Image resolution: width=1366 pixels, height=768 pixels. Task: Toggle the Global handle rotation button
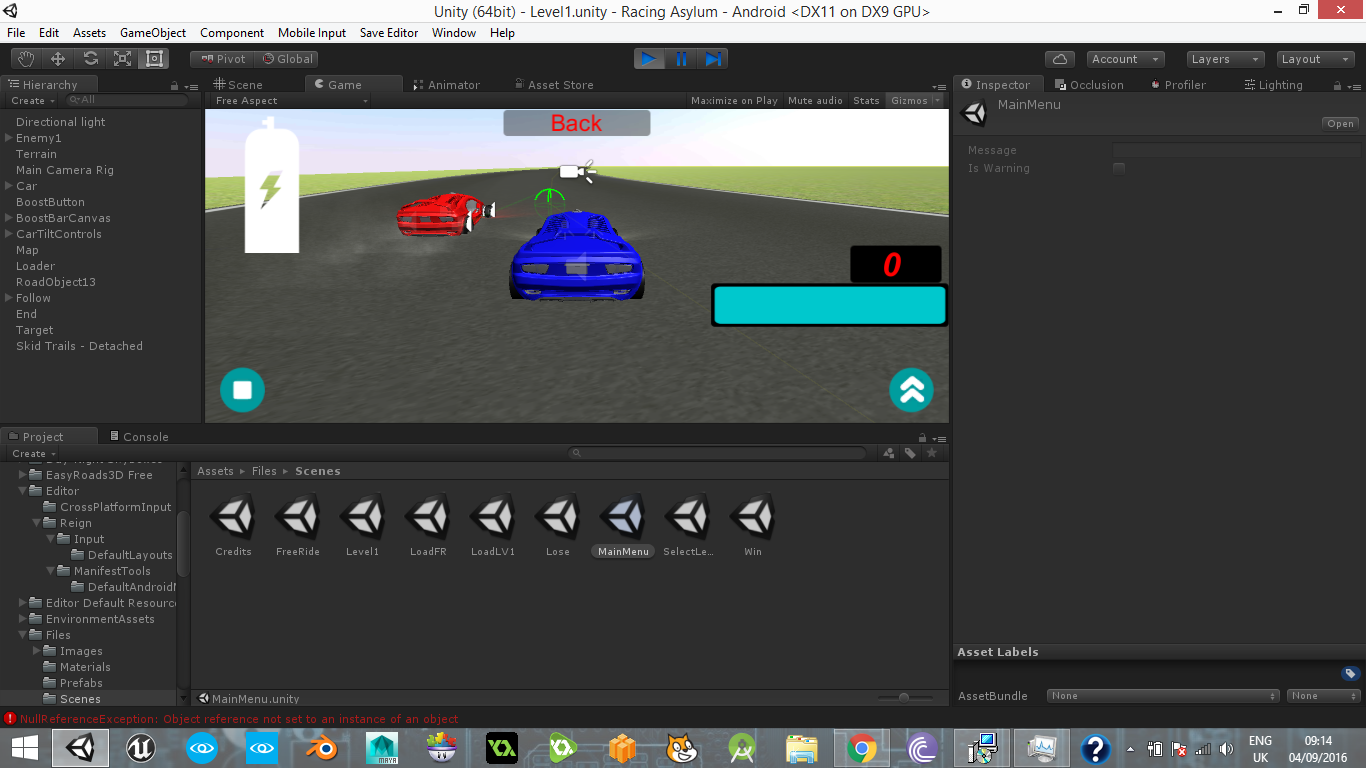click(287, 59)
